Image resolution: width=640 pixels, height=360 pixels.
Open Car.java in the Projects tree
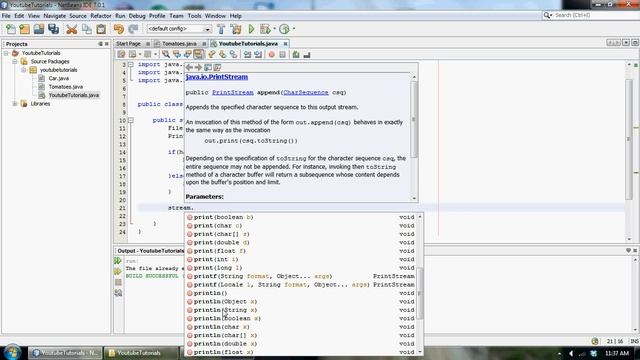tap(58, 78)
